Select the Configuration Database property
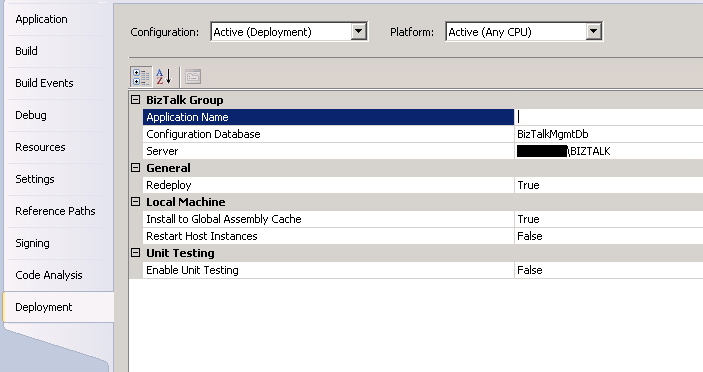The image size is (703, 372). coord(328,134)
